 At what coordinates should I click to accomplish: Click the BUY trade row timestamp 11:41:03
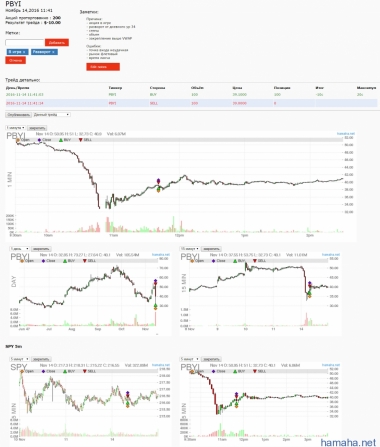(x=25, y=95)
